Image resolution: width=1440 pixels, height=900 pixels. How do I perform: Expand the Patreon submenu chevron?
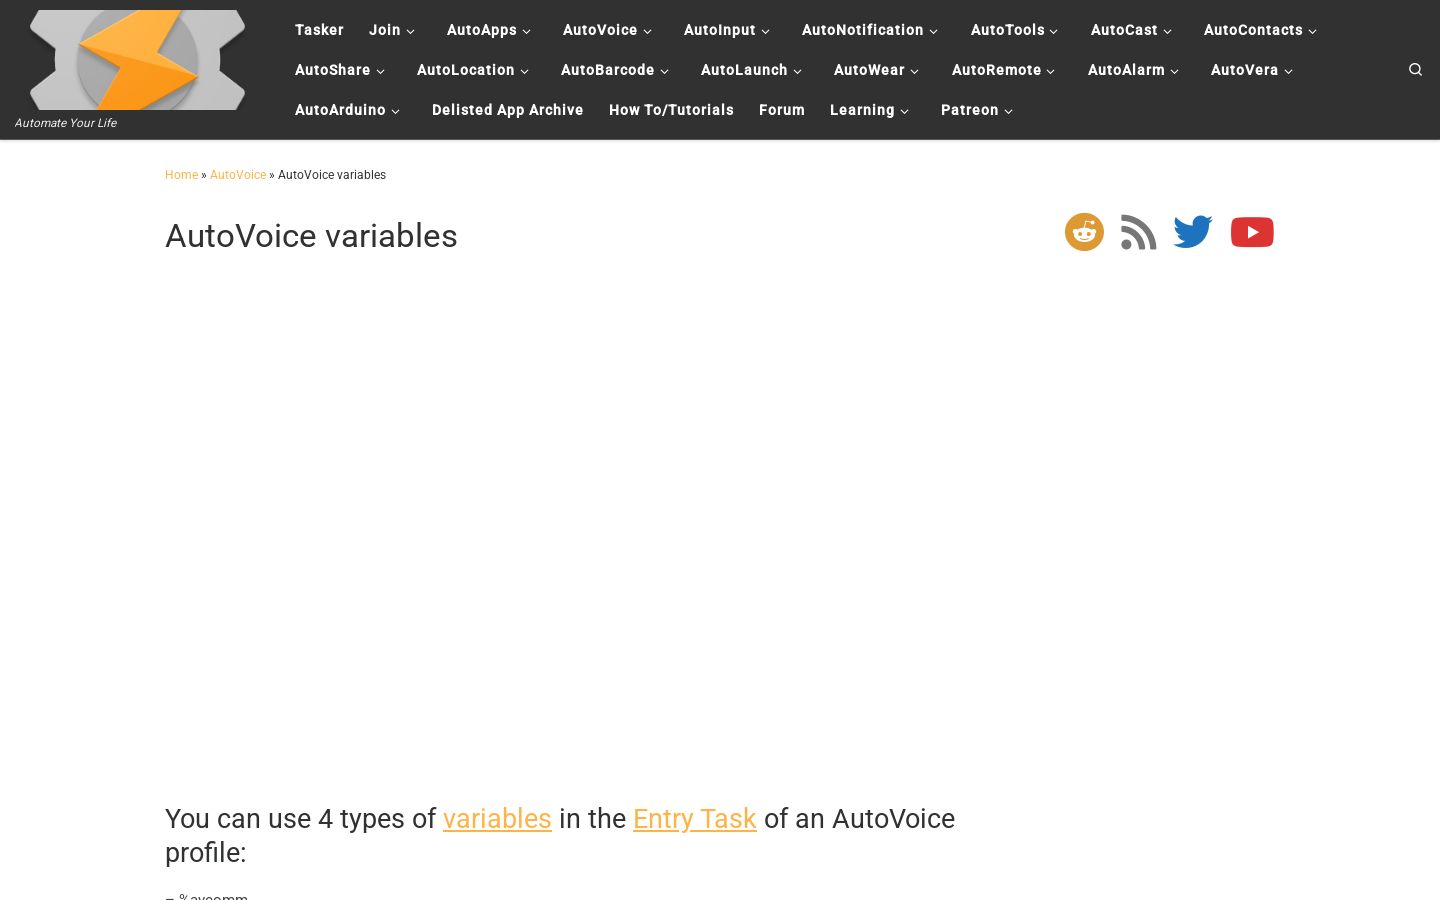1008,111
